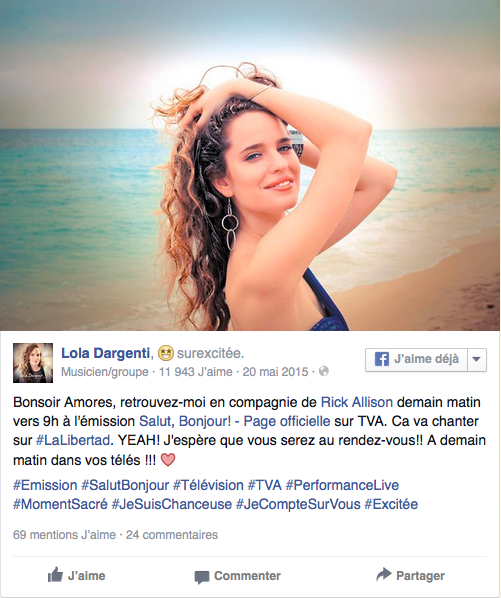Open Salut, Bonjour! - Page officielle link
The width and height of the screenshot is (501, 598).
click(234, 421)
